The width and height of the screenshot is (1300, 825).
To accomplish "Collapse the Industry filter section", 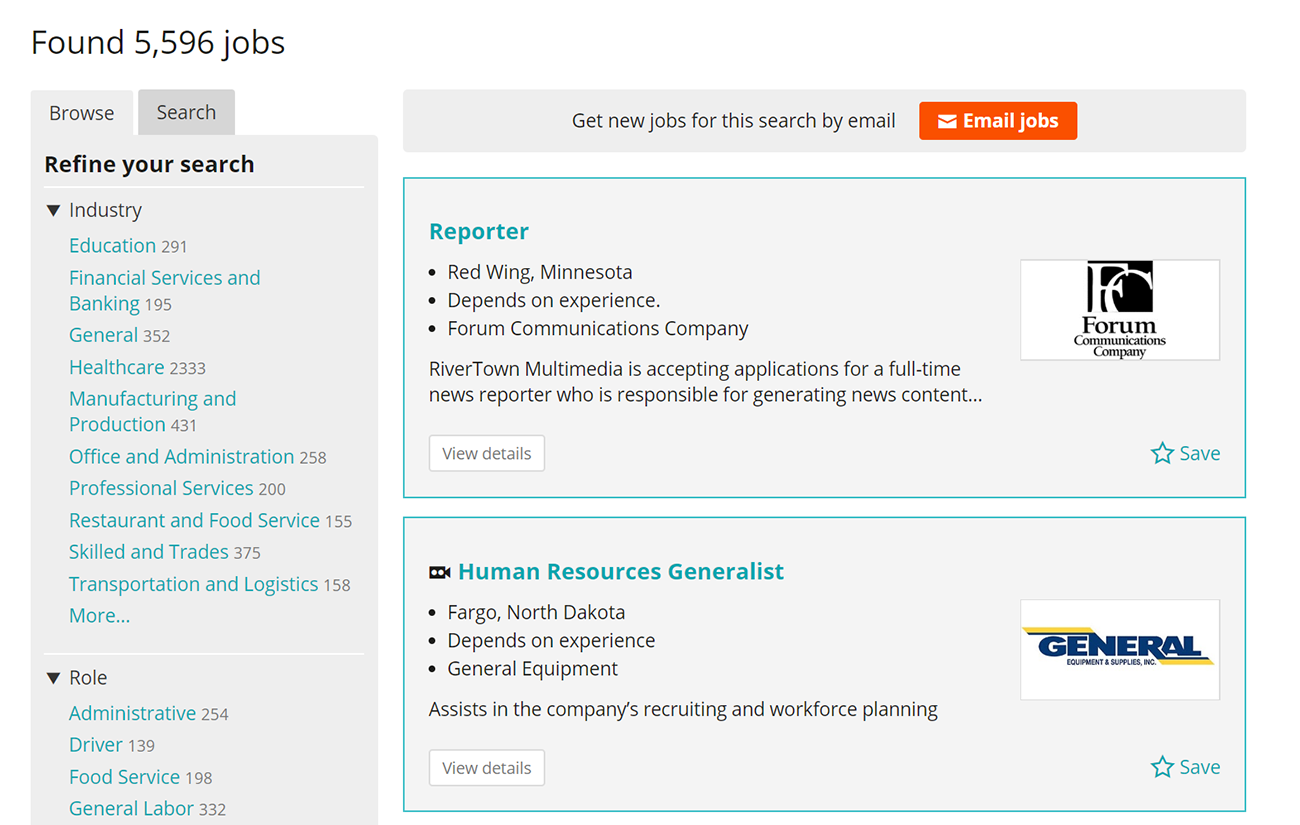I will coord(54,211).
